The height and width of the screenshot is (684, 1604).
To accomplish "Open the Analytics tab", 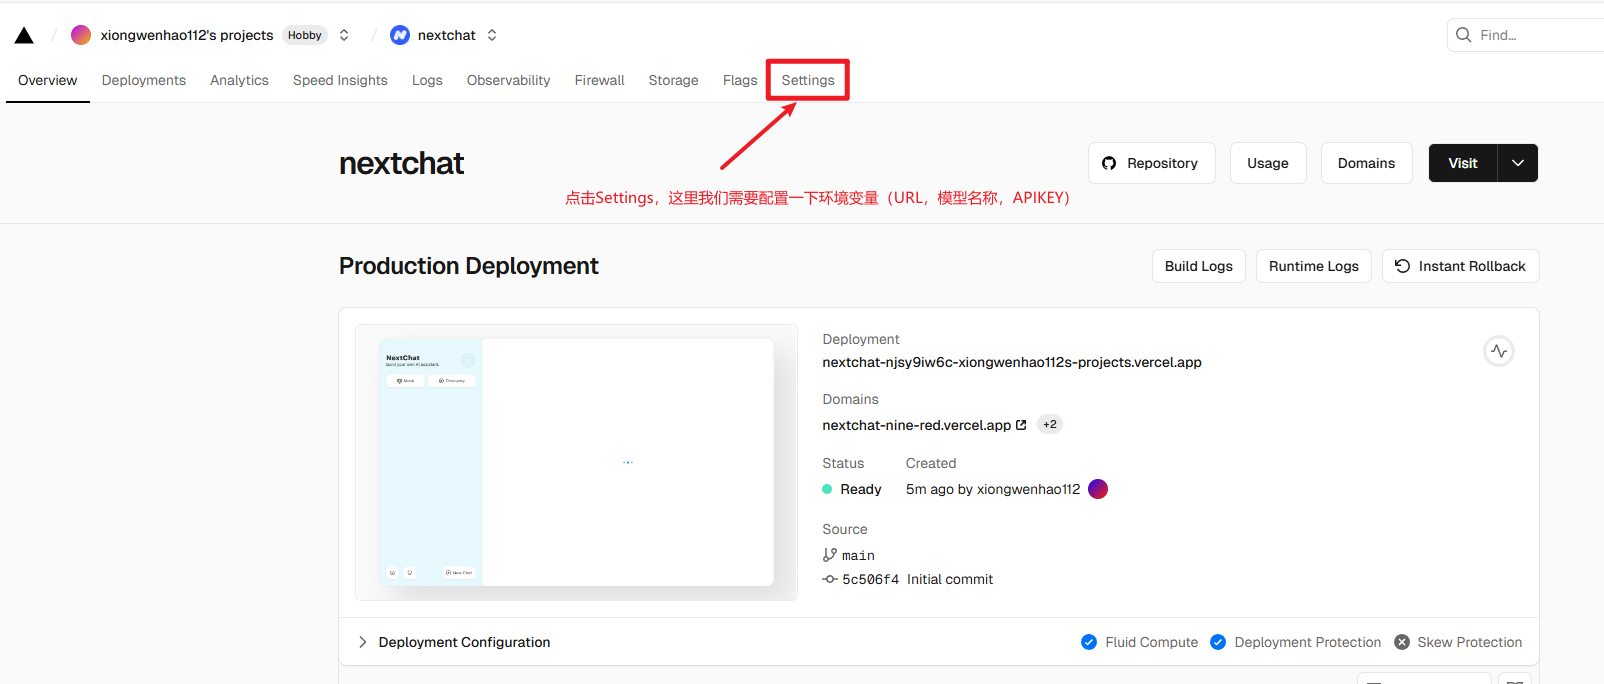I will pos(239,80).
